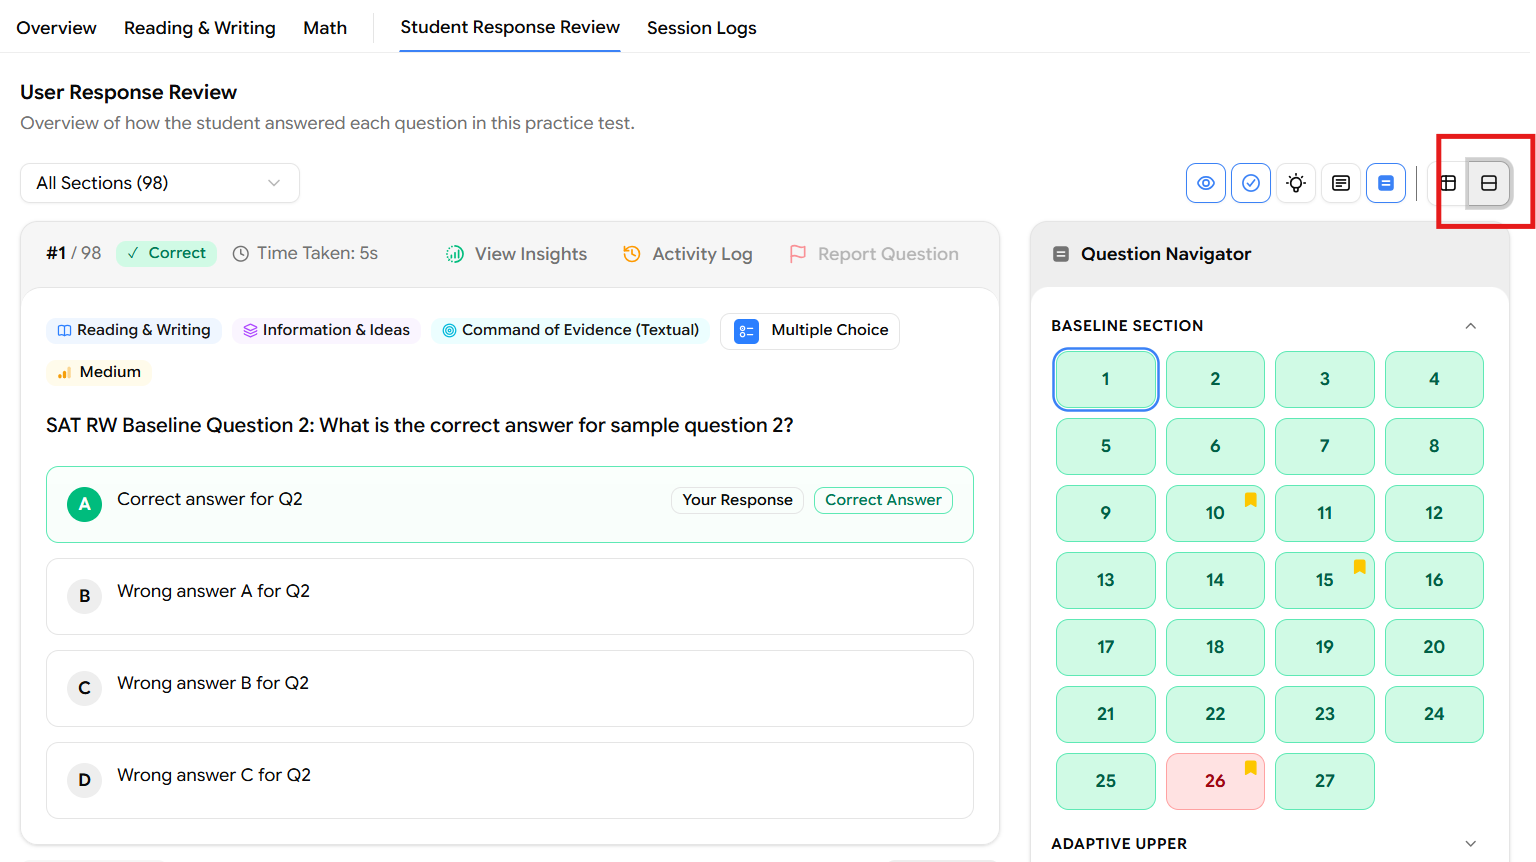1536x862 pixels.
Task: Switch to table grid layout view
Action: tap(1448, 183)
